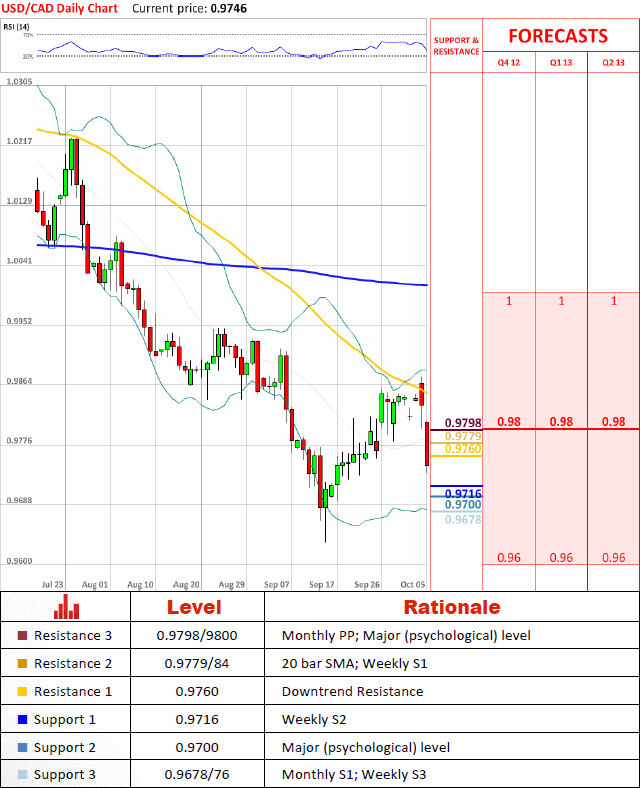Click the FORECASTS heading
Screen dimensions: 640x788
click(557, 36)
